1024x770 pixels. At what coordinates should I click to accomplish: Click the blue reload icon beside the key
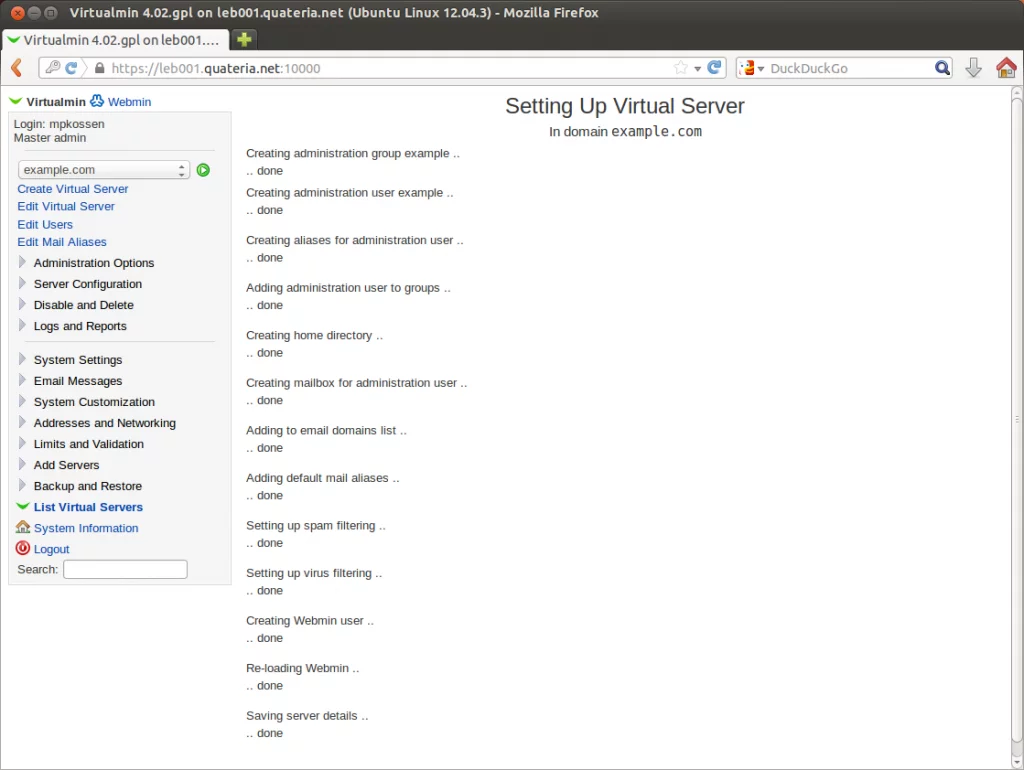[x=71, y=67]
